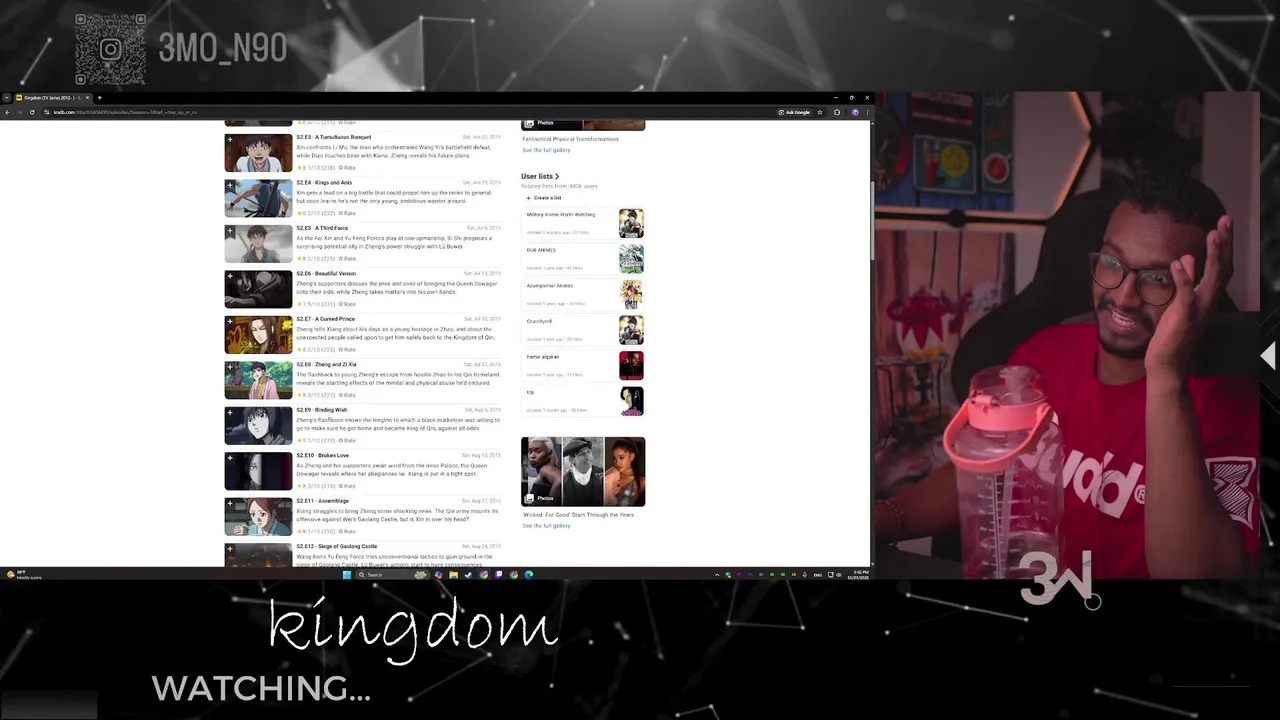The width and height of the screenshot is (1280, 720).
Task: Rate episode S2.E8 Zheng and Zi Xia
Action: tap(347, 395)
